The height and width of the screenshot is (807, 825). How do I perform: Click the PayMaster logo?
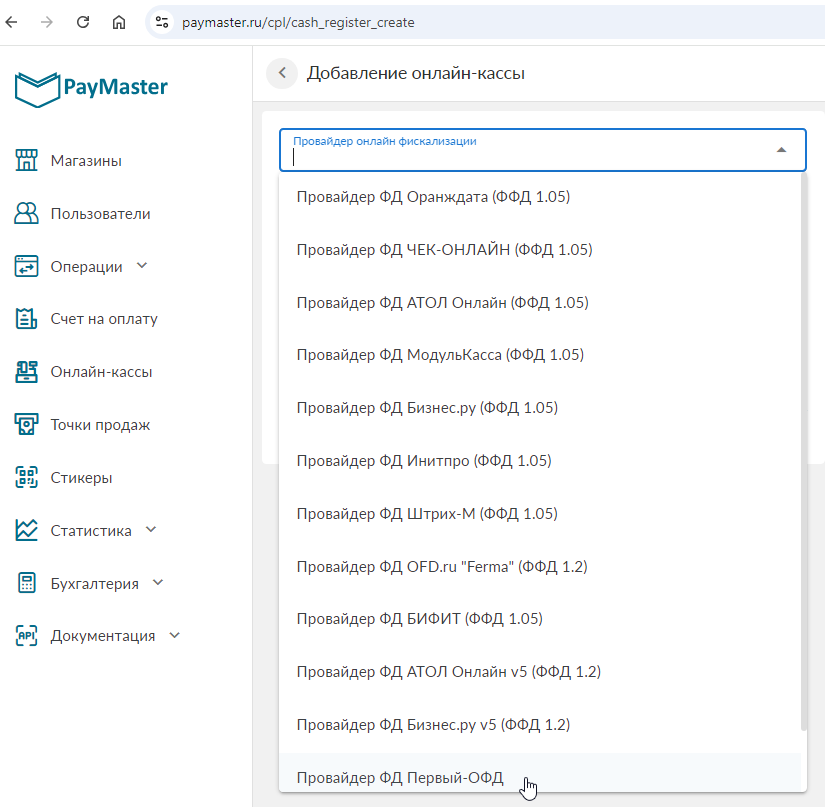click(91, 89)
